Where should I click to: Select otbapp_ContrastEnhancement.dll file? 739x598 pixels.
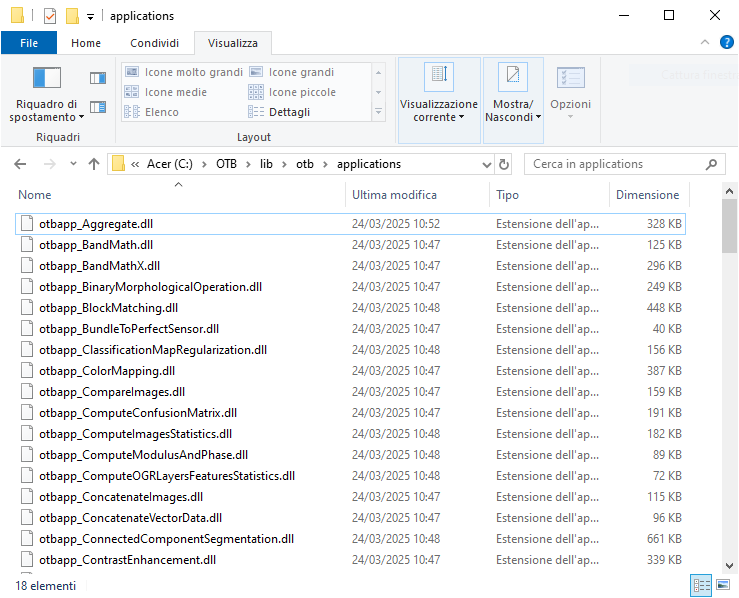[351, 560]
